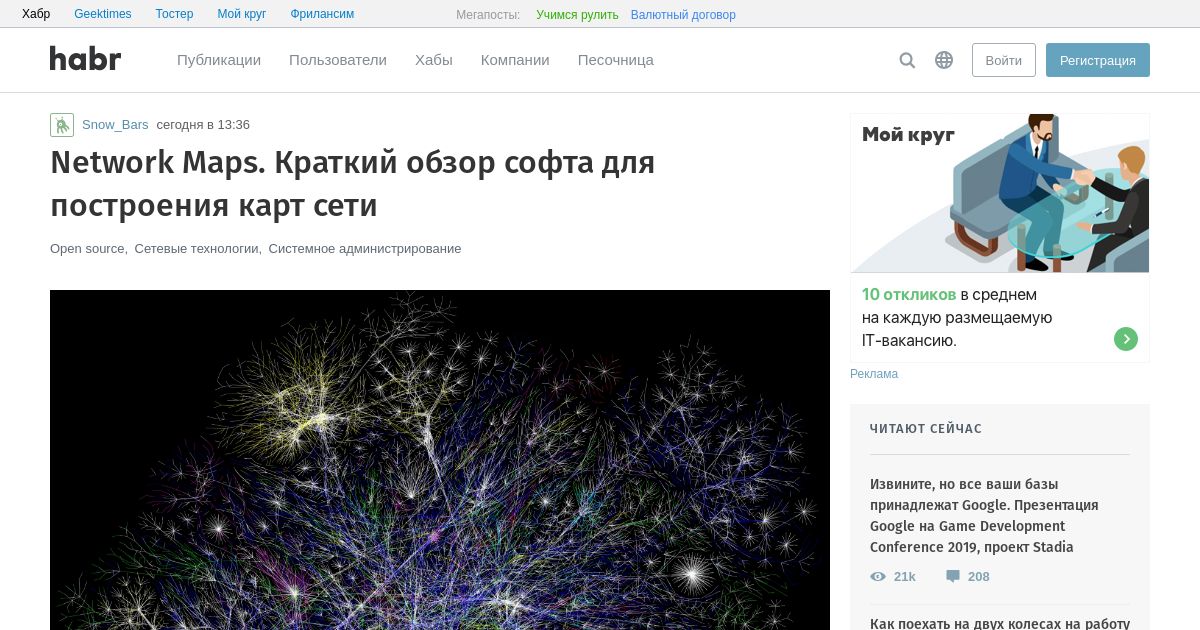Open the search magnifier icon

click(x=907, y=60)
